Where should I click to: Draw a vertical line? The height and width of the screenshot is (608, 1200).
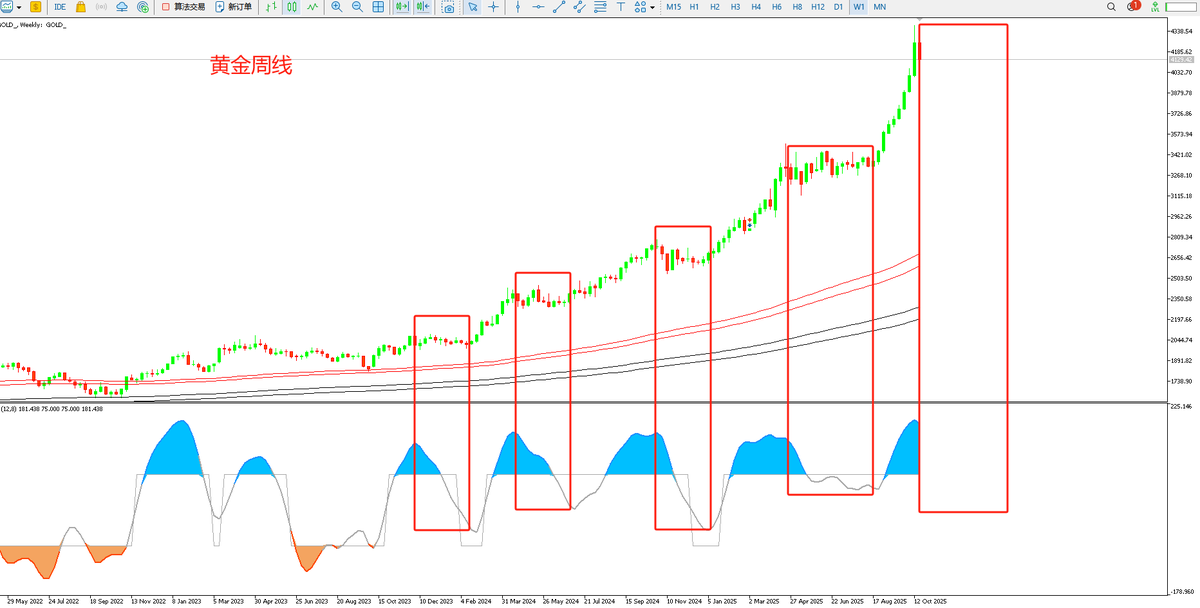(x=517, y=7)
